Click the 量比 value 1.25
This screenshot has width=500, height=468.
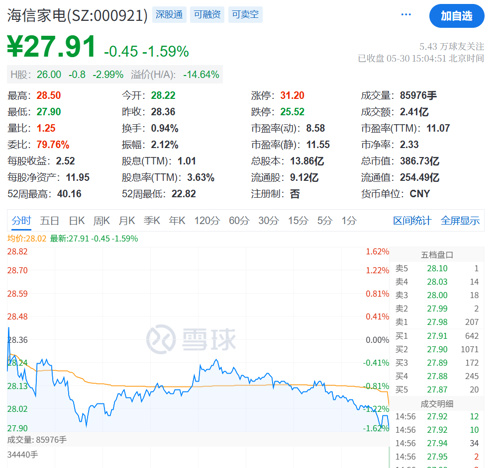coord(46,128)
